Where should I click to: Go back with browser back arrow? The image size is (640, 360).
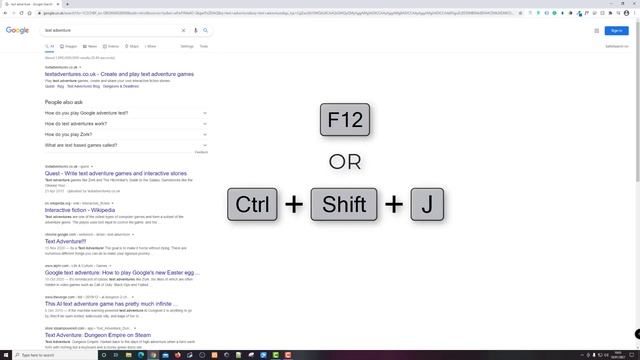point(5,13)
